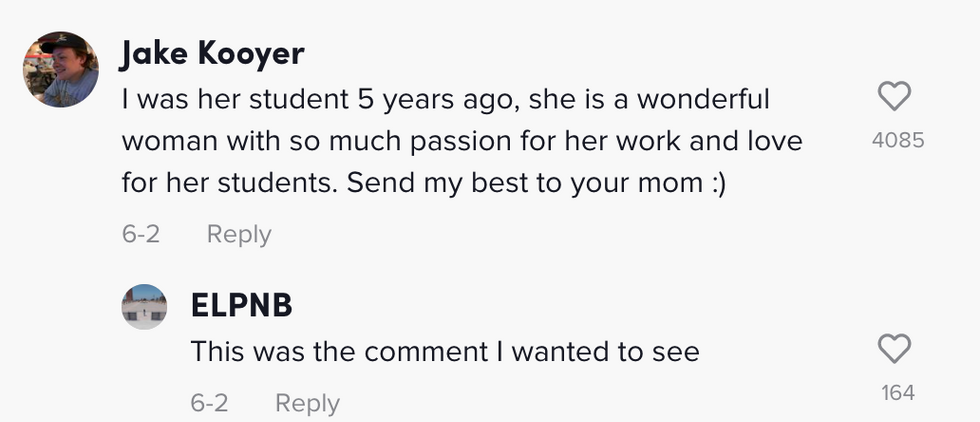Reply to Jake Kooyer's comment
This screenshot has width=980, height=422.
(238, 234)
